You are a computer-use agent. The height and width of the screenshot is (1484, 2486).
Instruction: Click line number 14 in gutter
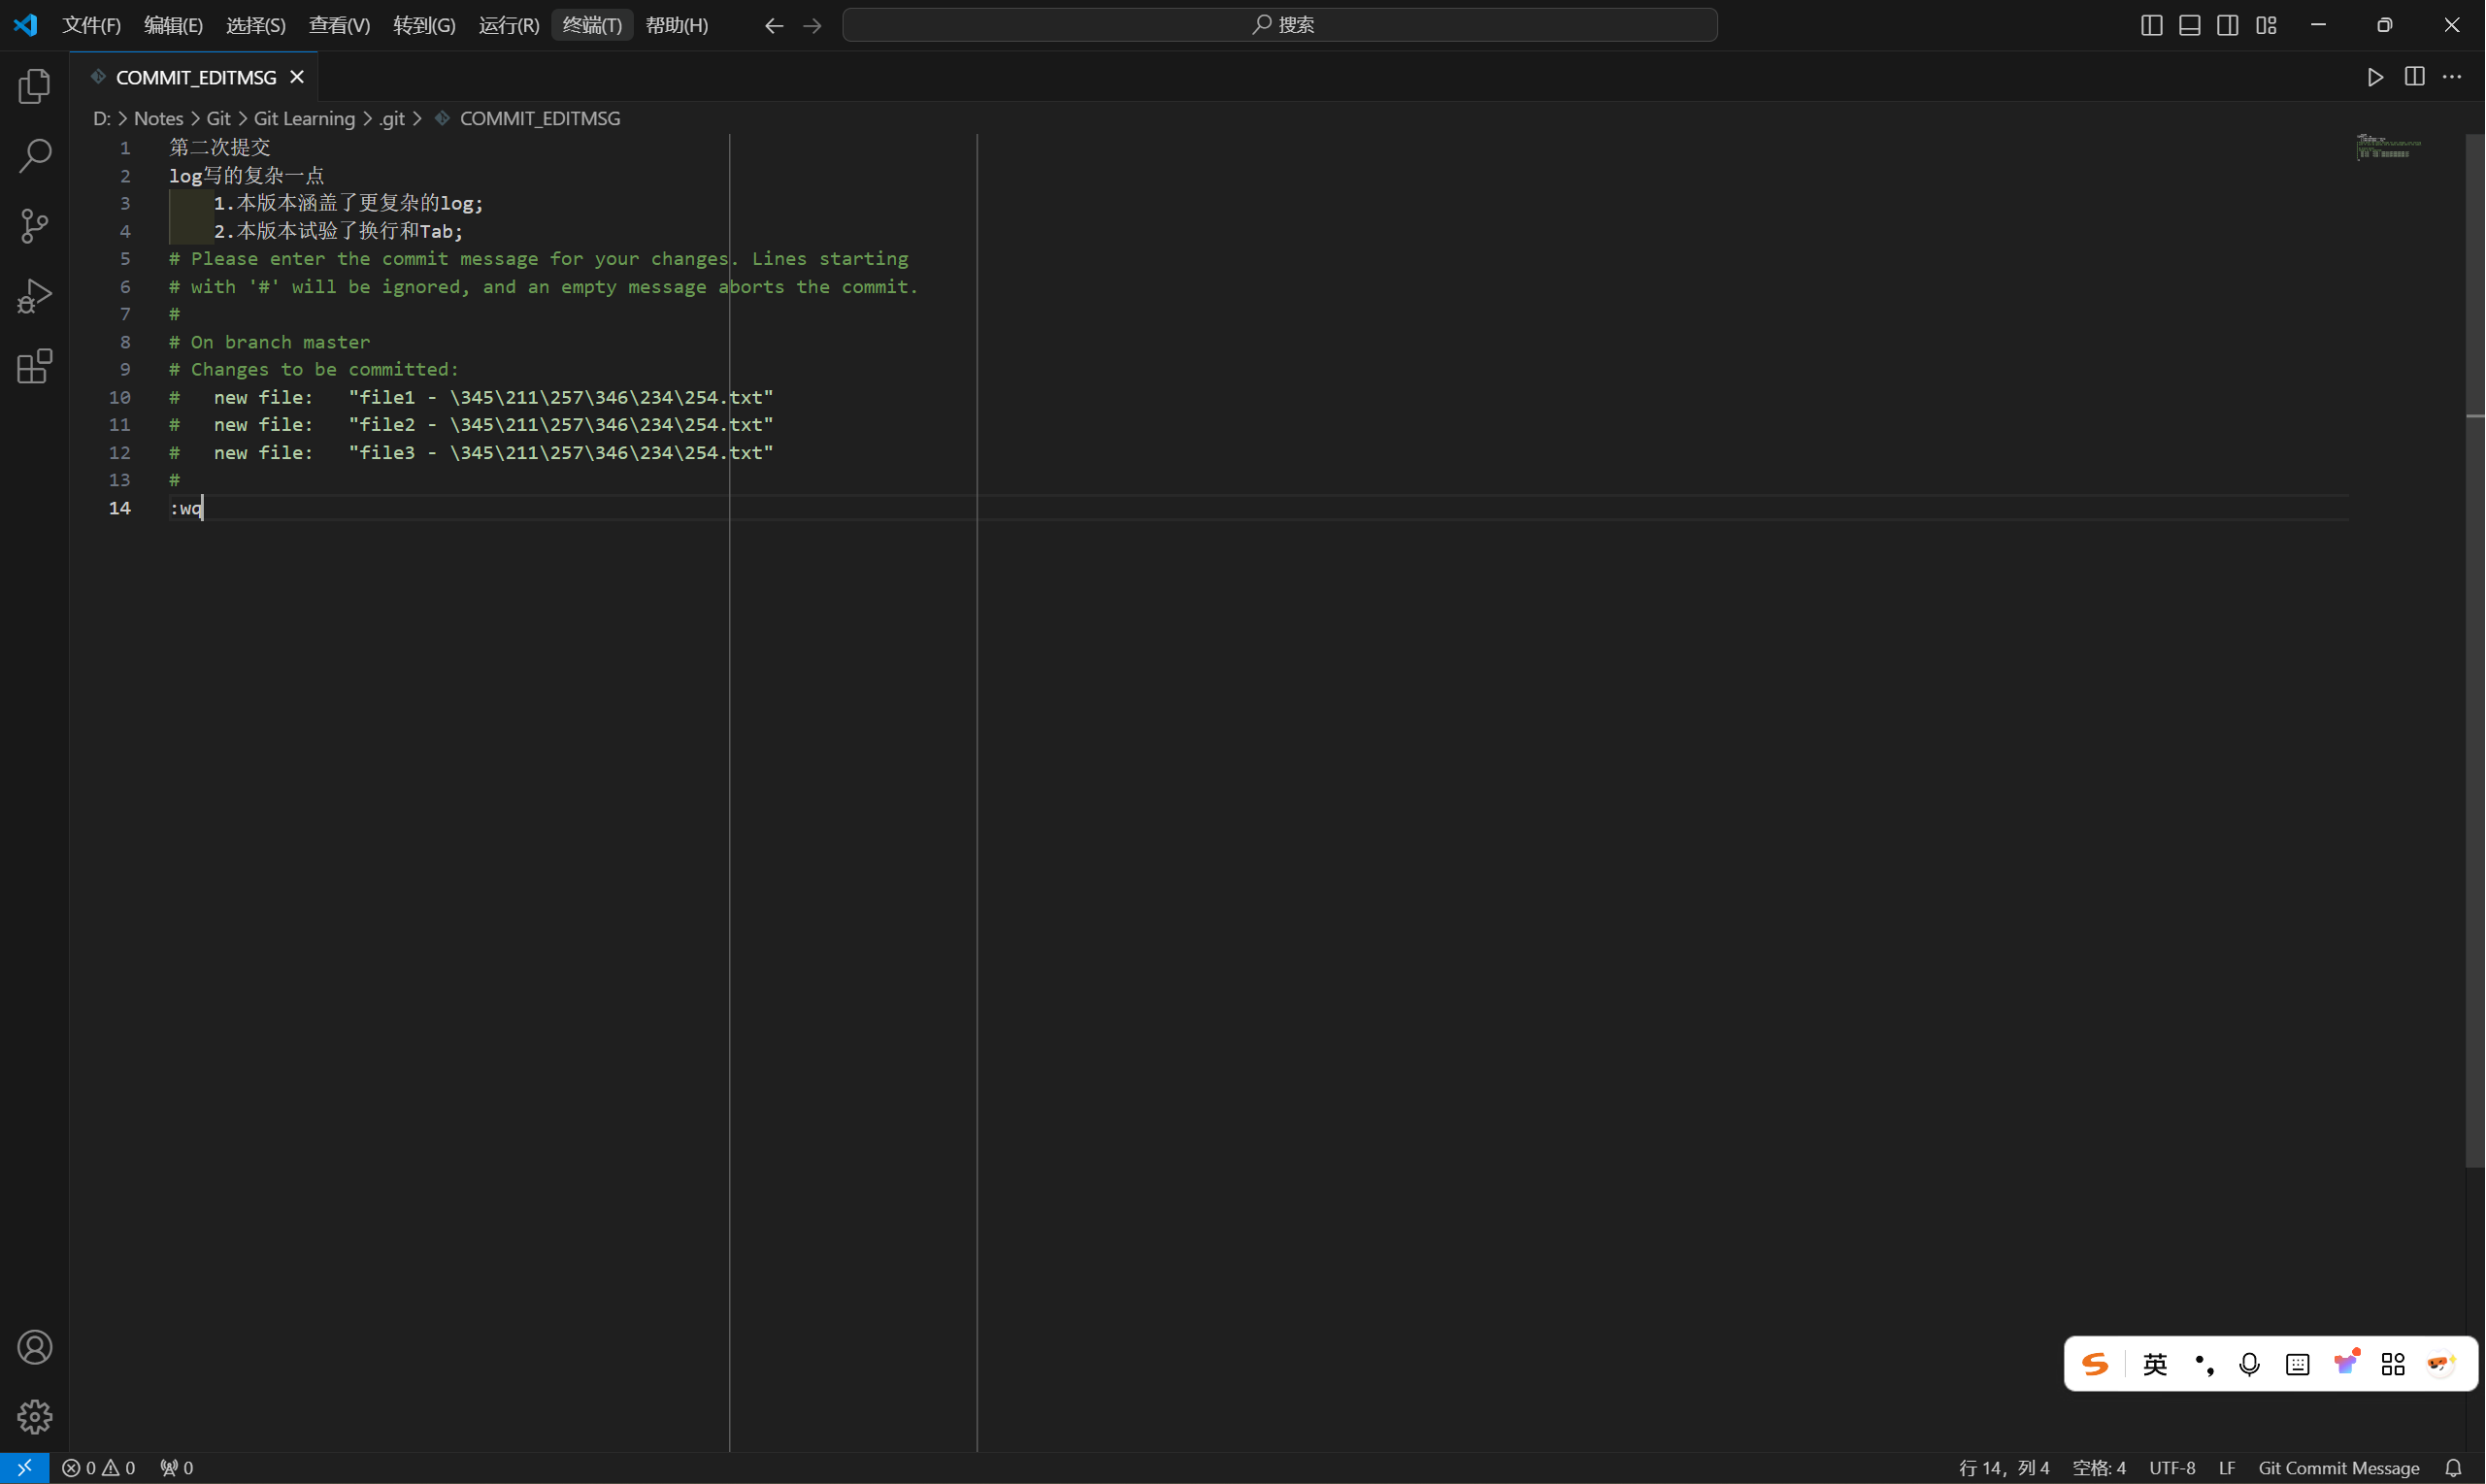[120, 508]
